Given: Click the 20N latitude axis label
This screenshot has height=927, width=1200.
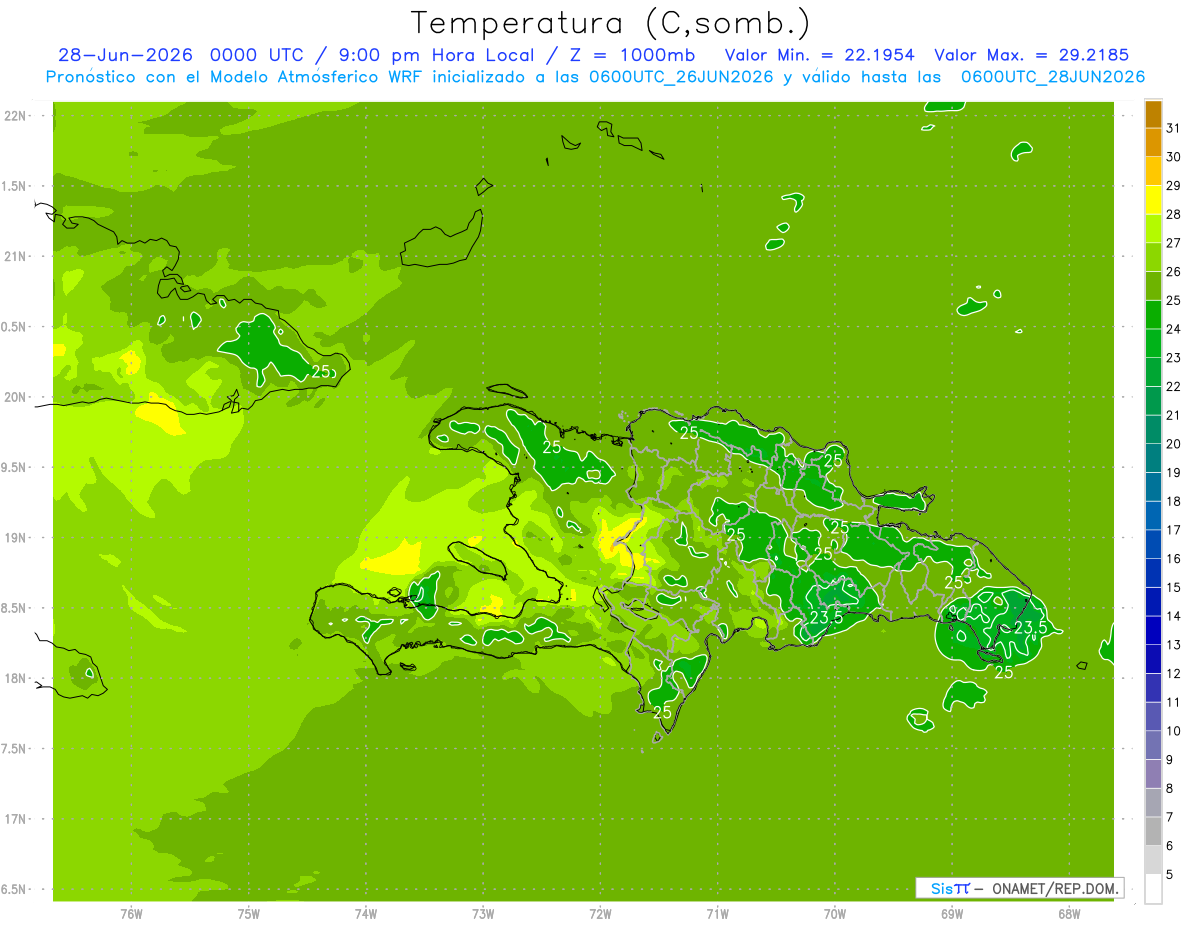Looking at the screenshot, I should (16, 398).
